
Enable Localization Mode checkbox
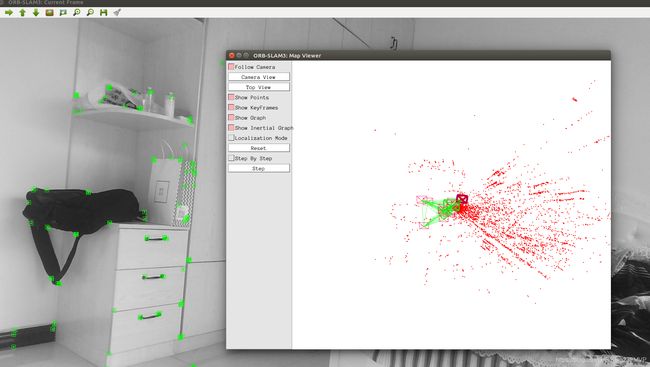coord(231,138)
